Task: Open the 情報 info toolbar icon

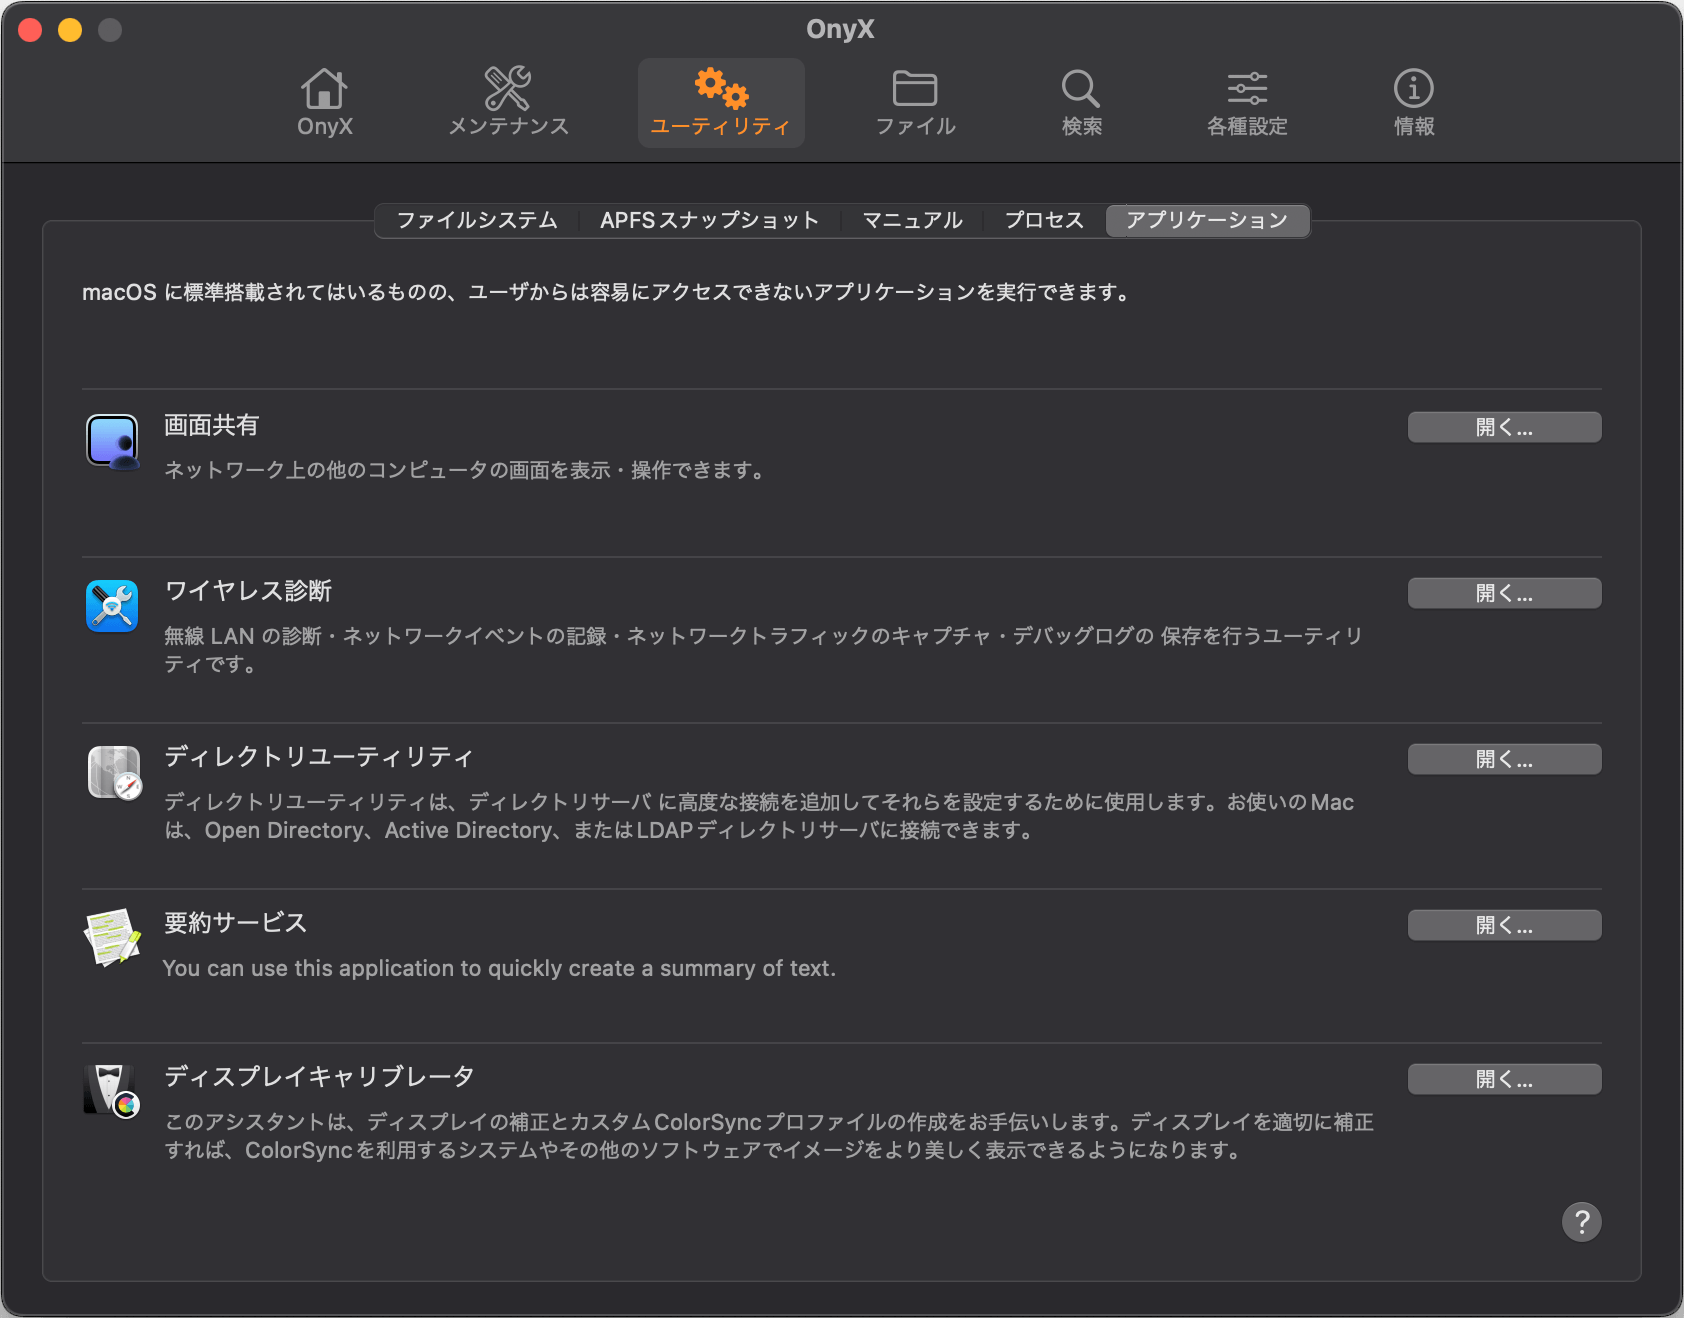Action: (1414, 103)
